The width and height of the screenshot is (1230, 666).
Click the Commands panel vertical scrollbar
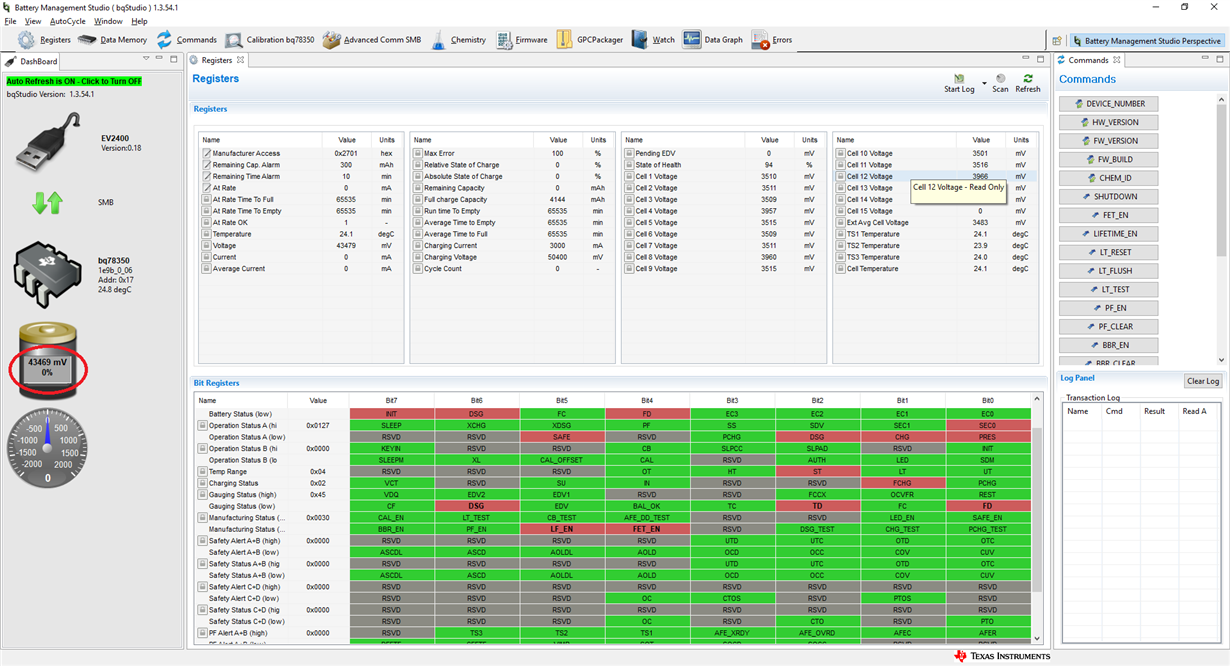coord(1221,180)
